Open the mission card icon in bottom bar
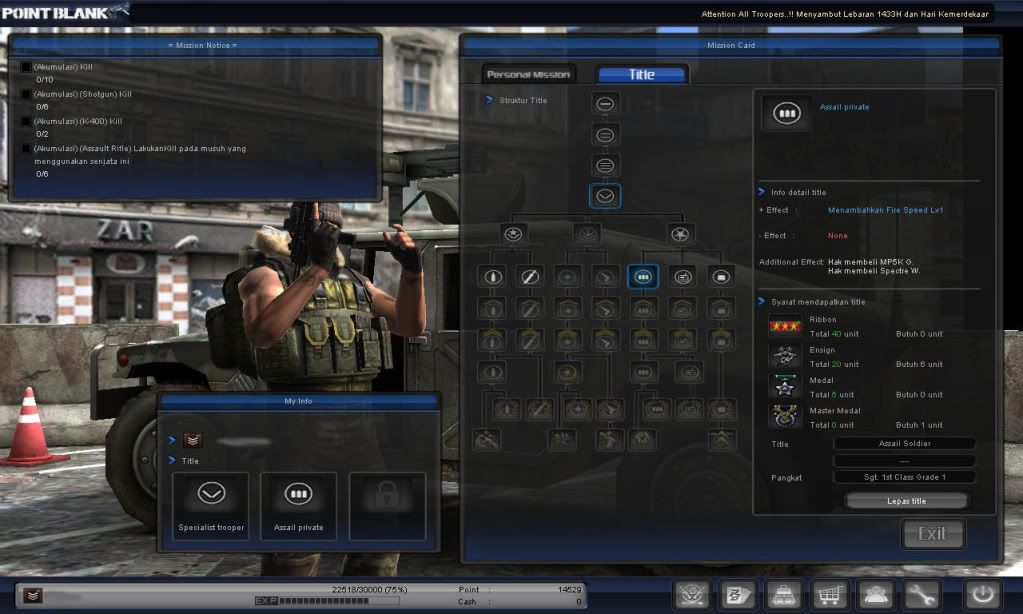The width and height of the screenshot is (1023, 614). tap(738, 595)
